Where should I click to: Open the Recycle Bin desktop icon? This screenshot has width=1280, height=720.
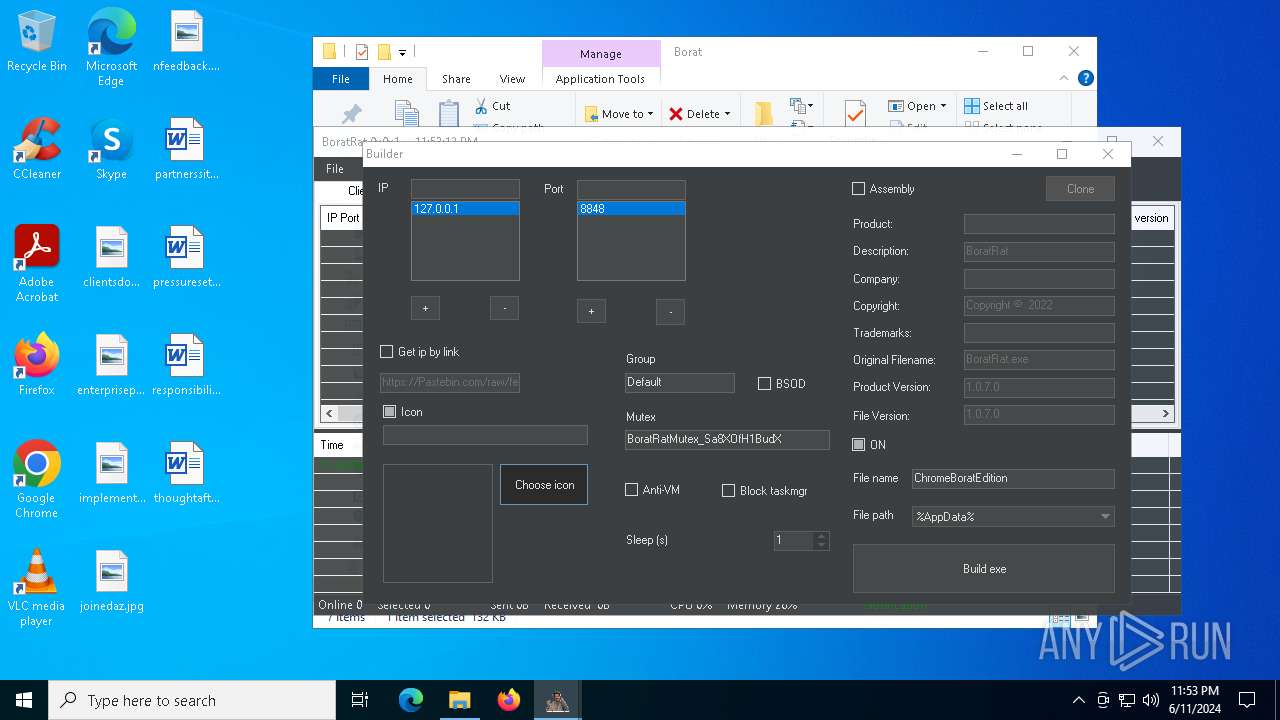pyautogui.click(x=37, y=41)
